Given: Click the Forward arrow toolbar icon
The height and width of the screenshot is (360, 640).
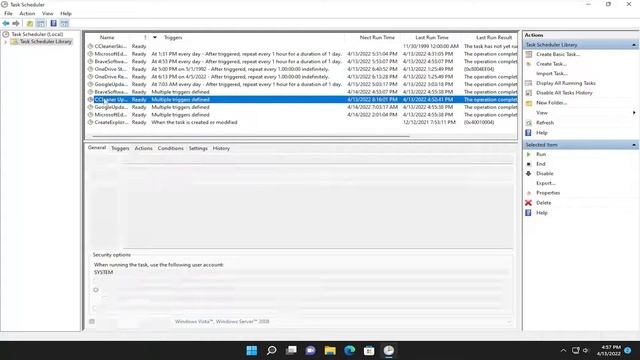Looking at the screenshot, I should tap(16, 24).
